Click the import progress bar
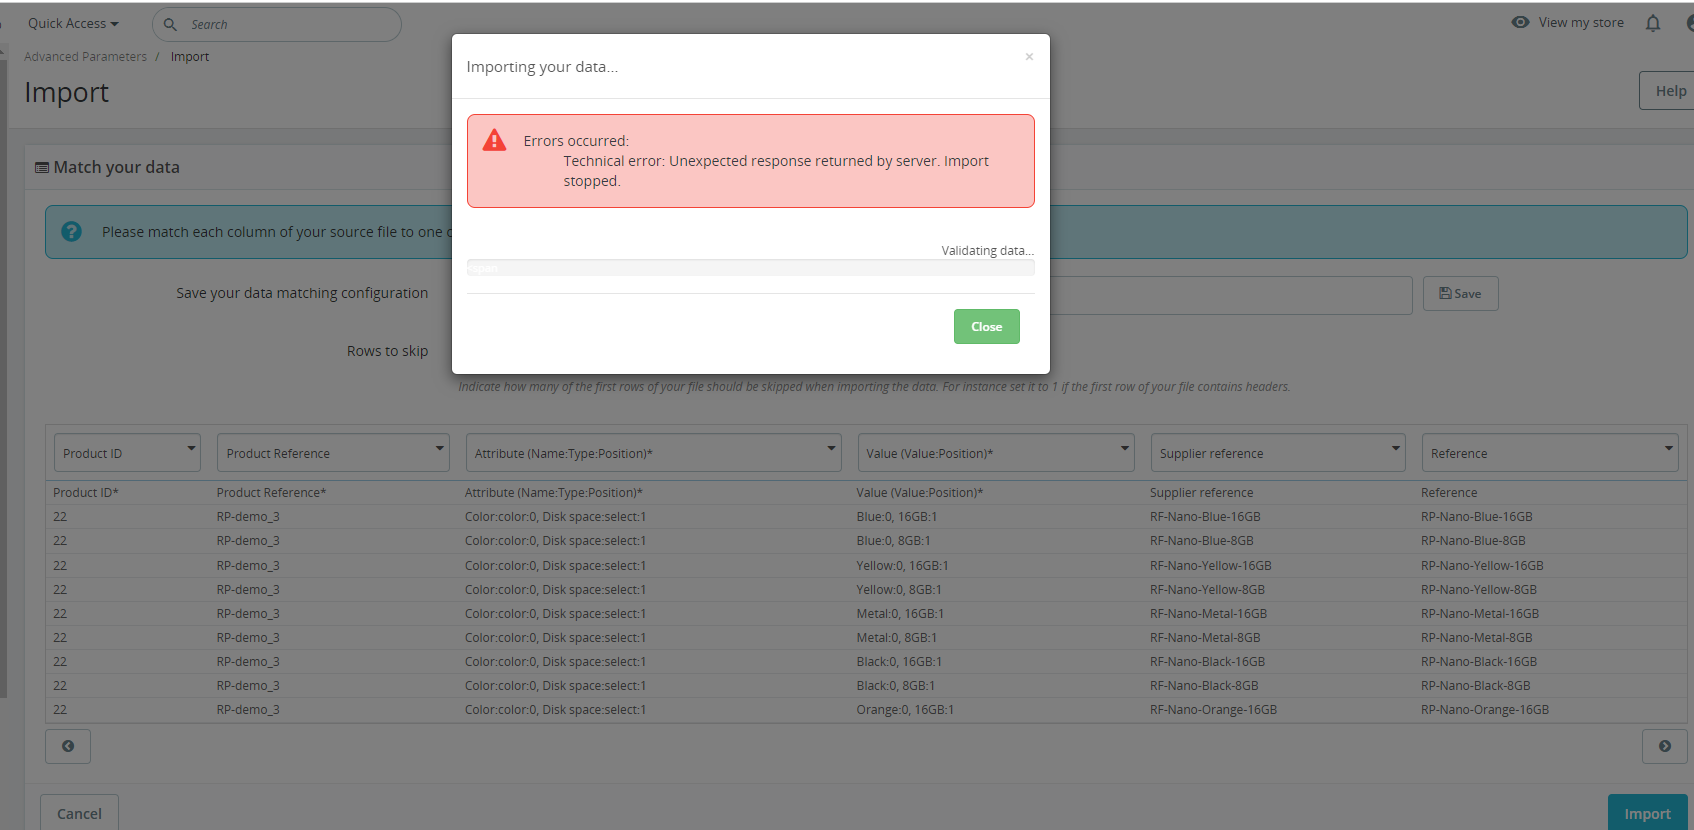The width and height of the screenshot is (1694, 830). (750, 268)
